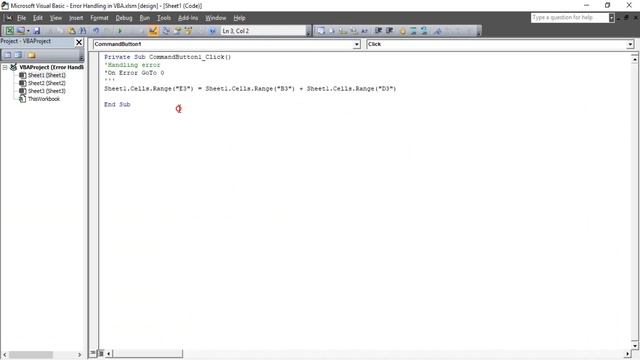The height and width of the screenshot is (360, 640).
Task: Click View Code in Project panel
Action: pos(8,55)
